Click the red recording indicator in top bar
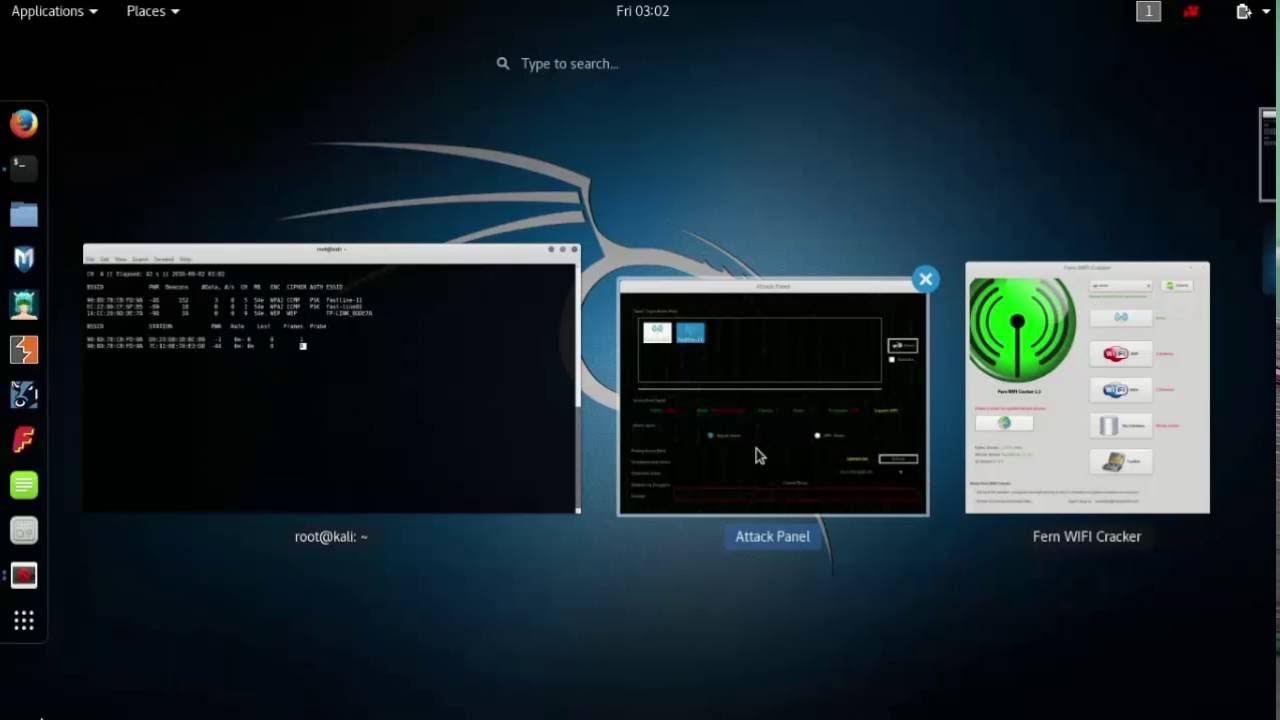This screenshot has width=1280, height=720. 1191,11
